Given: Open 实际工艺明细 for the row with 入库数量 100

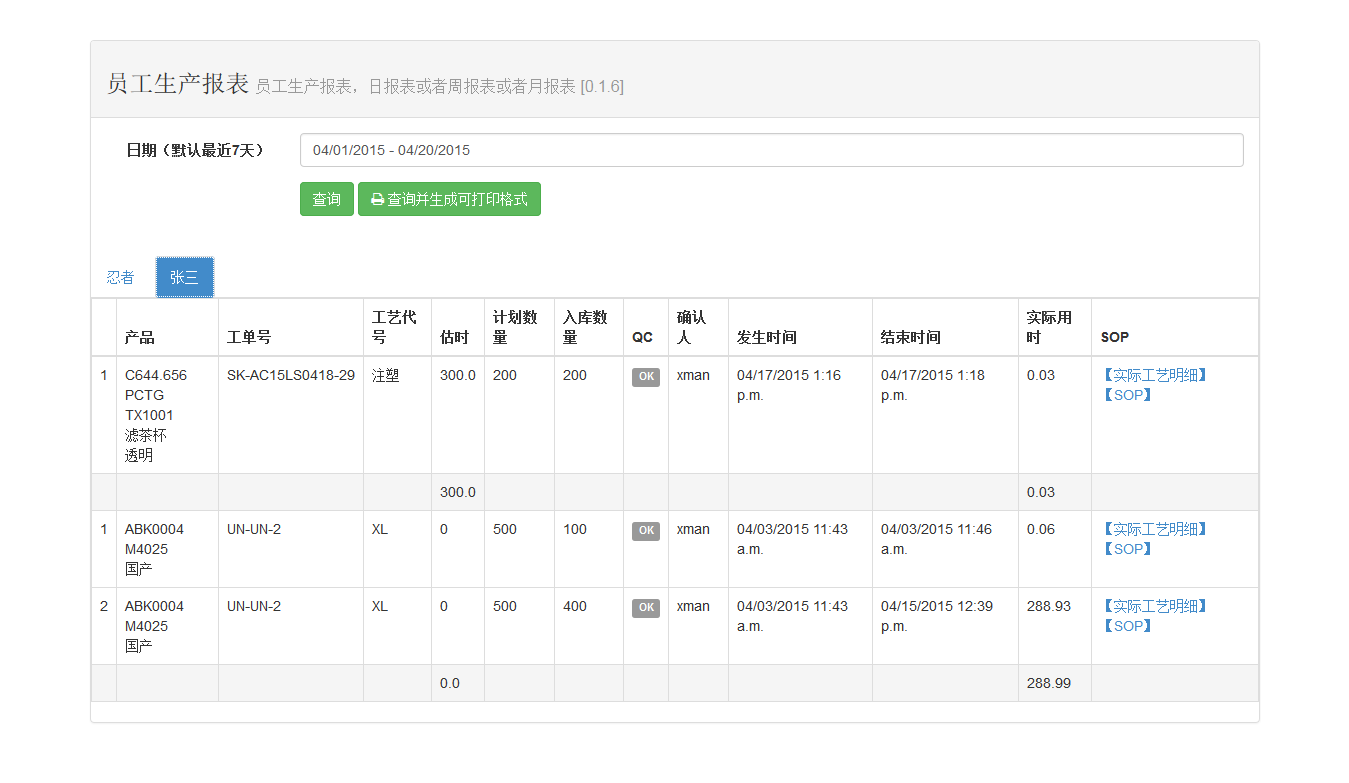Looking at the screenshot, I should [1155, 529].
